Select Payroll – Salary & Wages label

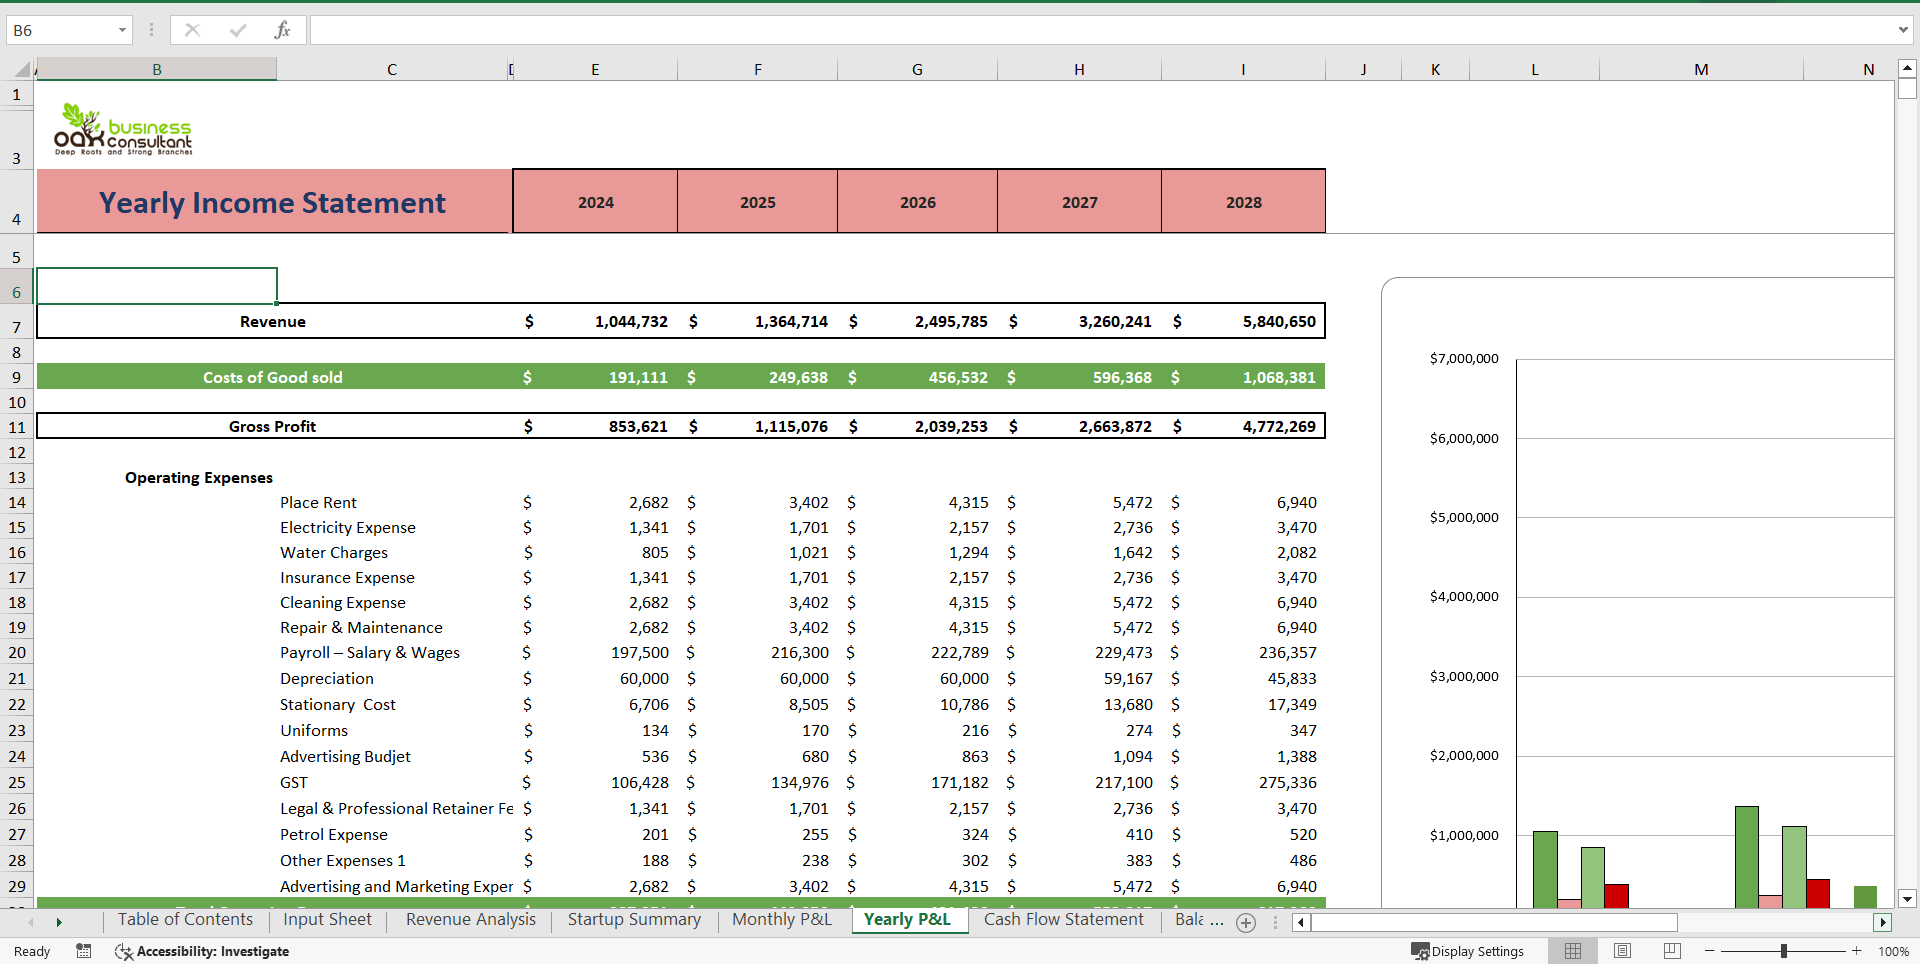370,652
